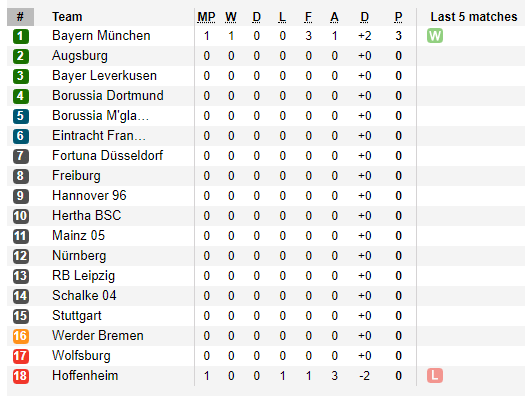Click the Last 5 matches header
The width and height of the screenshot is (525, 396).
[x=474, y=17]
